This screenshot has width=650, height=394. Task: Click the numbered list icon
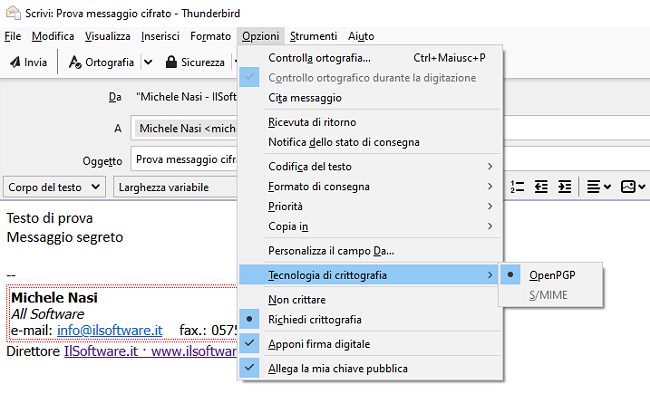click(x=517, y=187)
